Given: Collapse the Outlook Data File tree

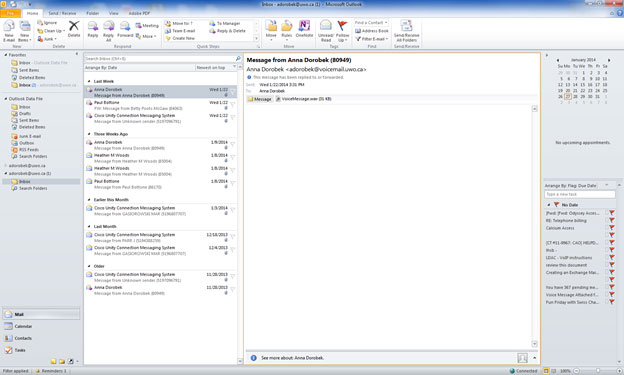Looking at the screenshot, I should (x=6, y=99).
